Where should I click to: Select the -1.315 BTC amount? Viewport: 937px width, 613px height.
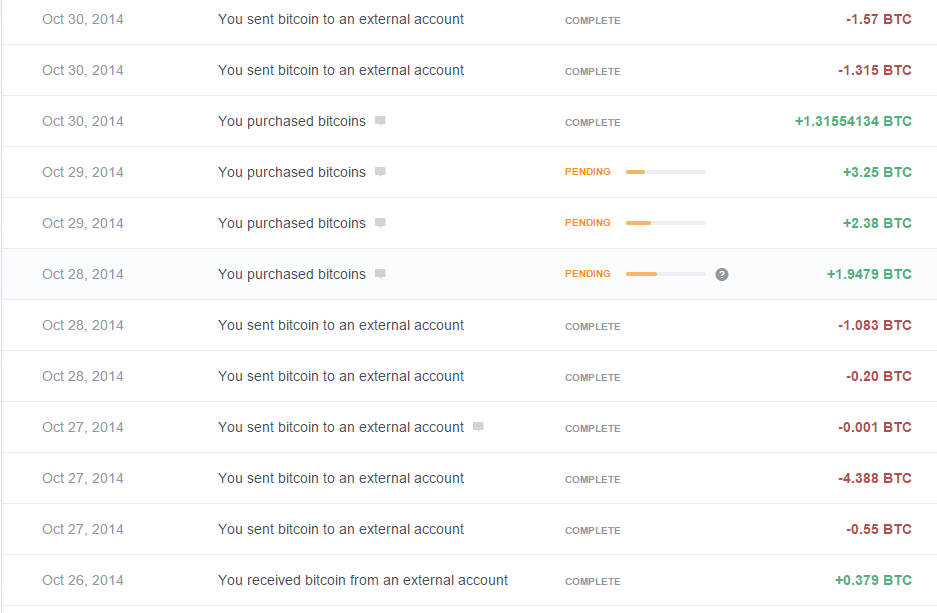(x=874, y=70)
